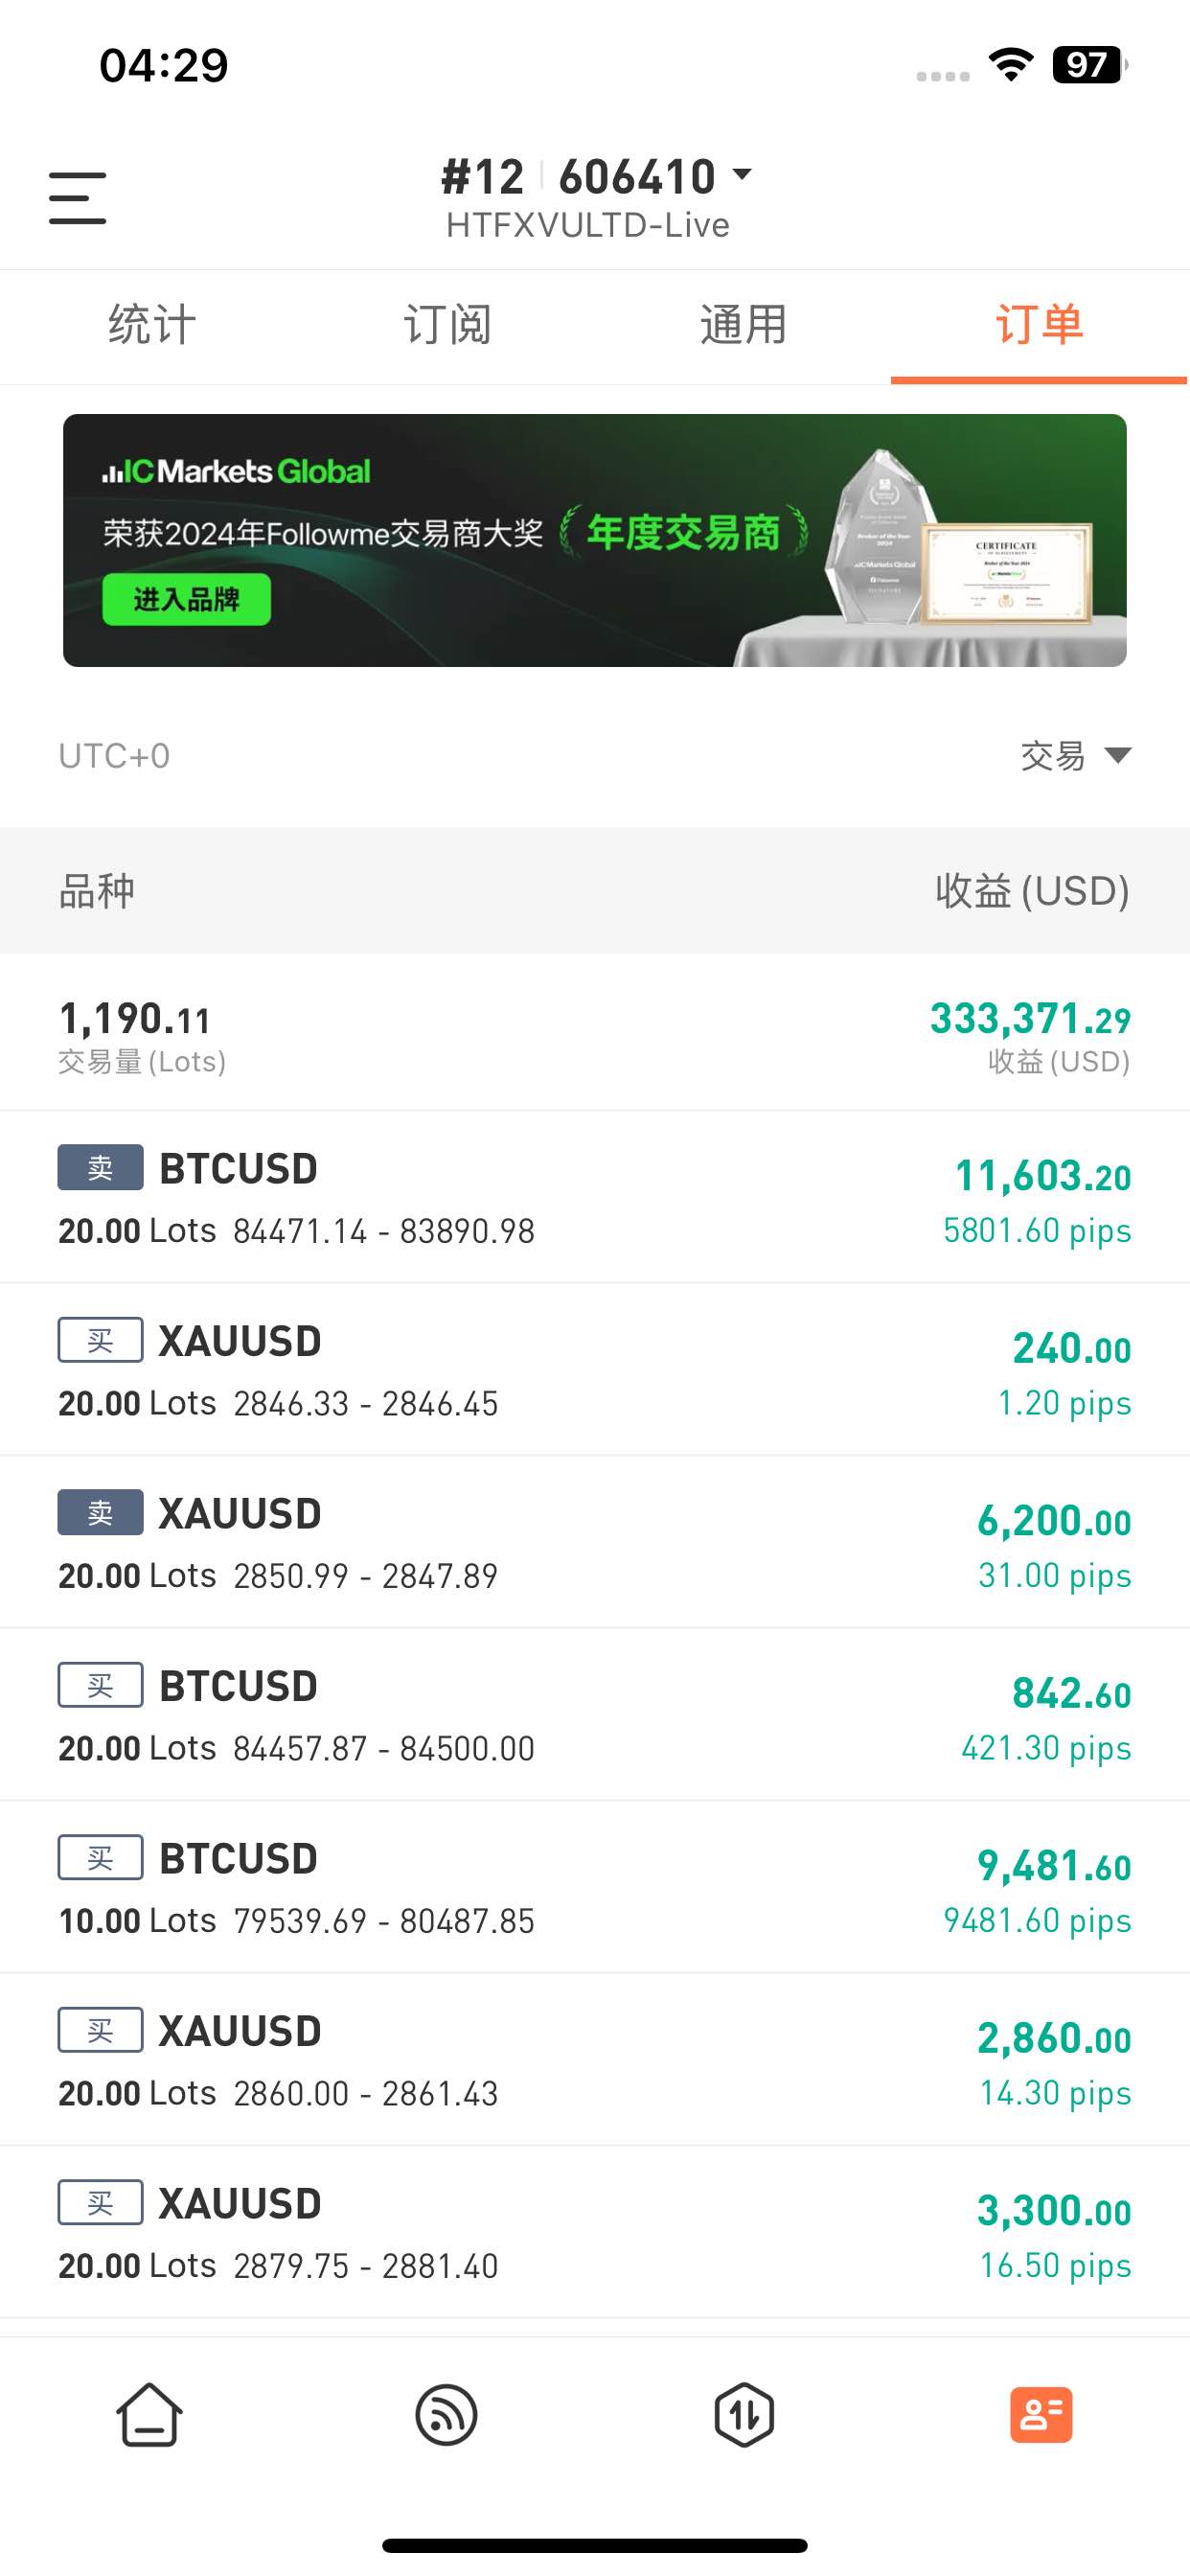Tap the hexagon trade icon in bottom bar
The width and height of the screenshot is (1190, 2576).
(744, 2414)
